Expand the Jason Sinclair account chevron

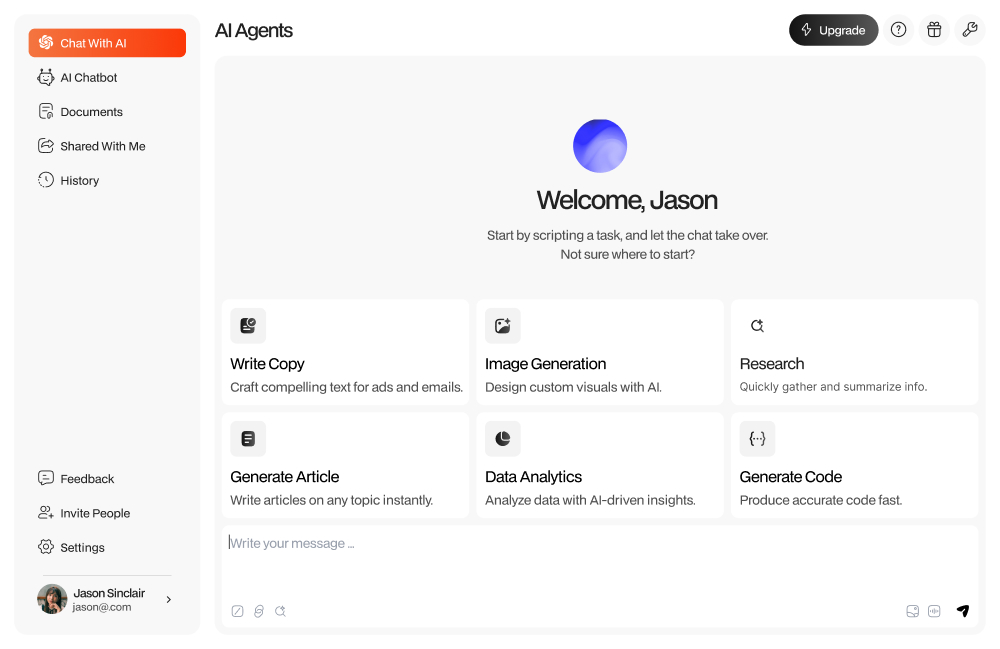point(168,600)
